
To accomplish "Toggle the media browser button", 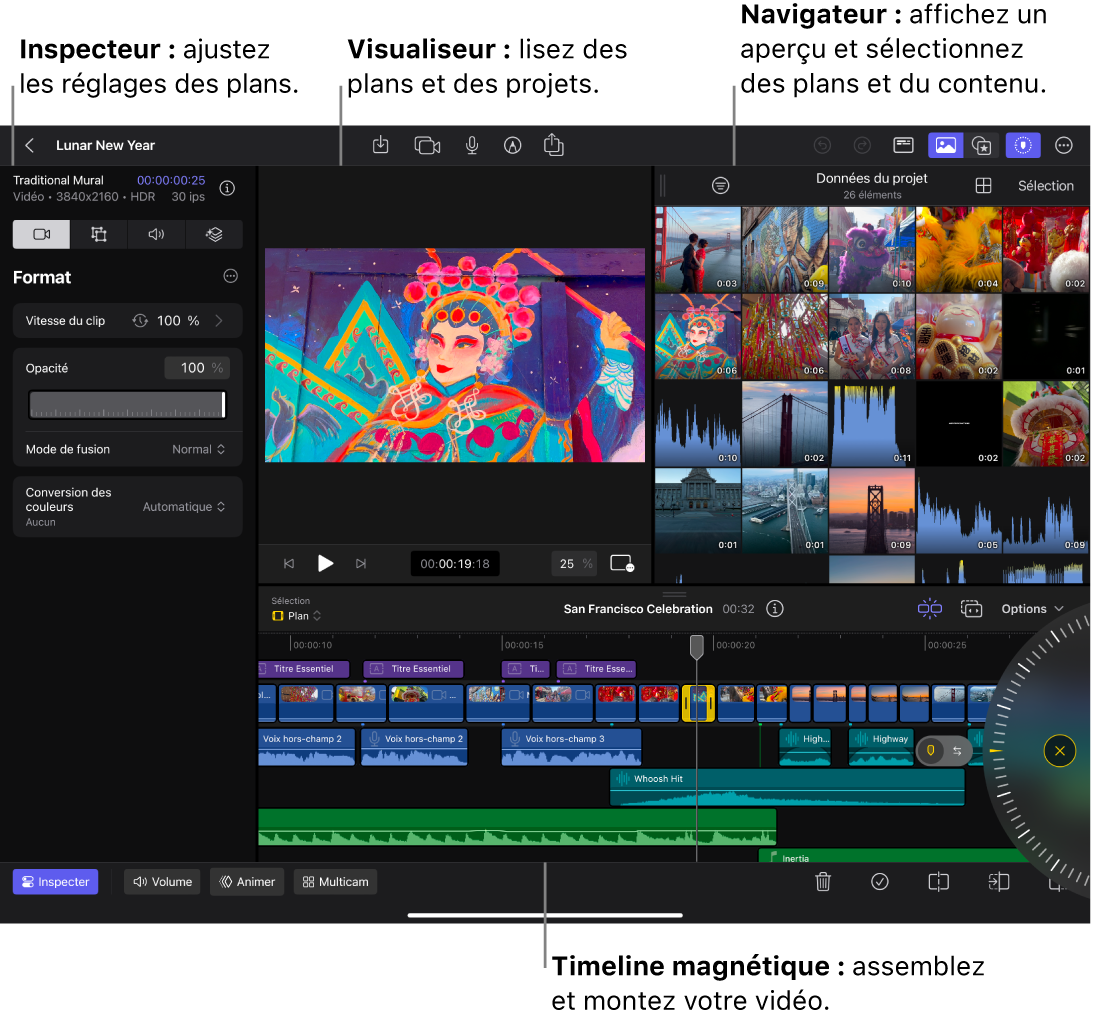I will pos(945,146).
